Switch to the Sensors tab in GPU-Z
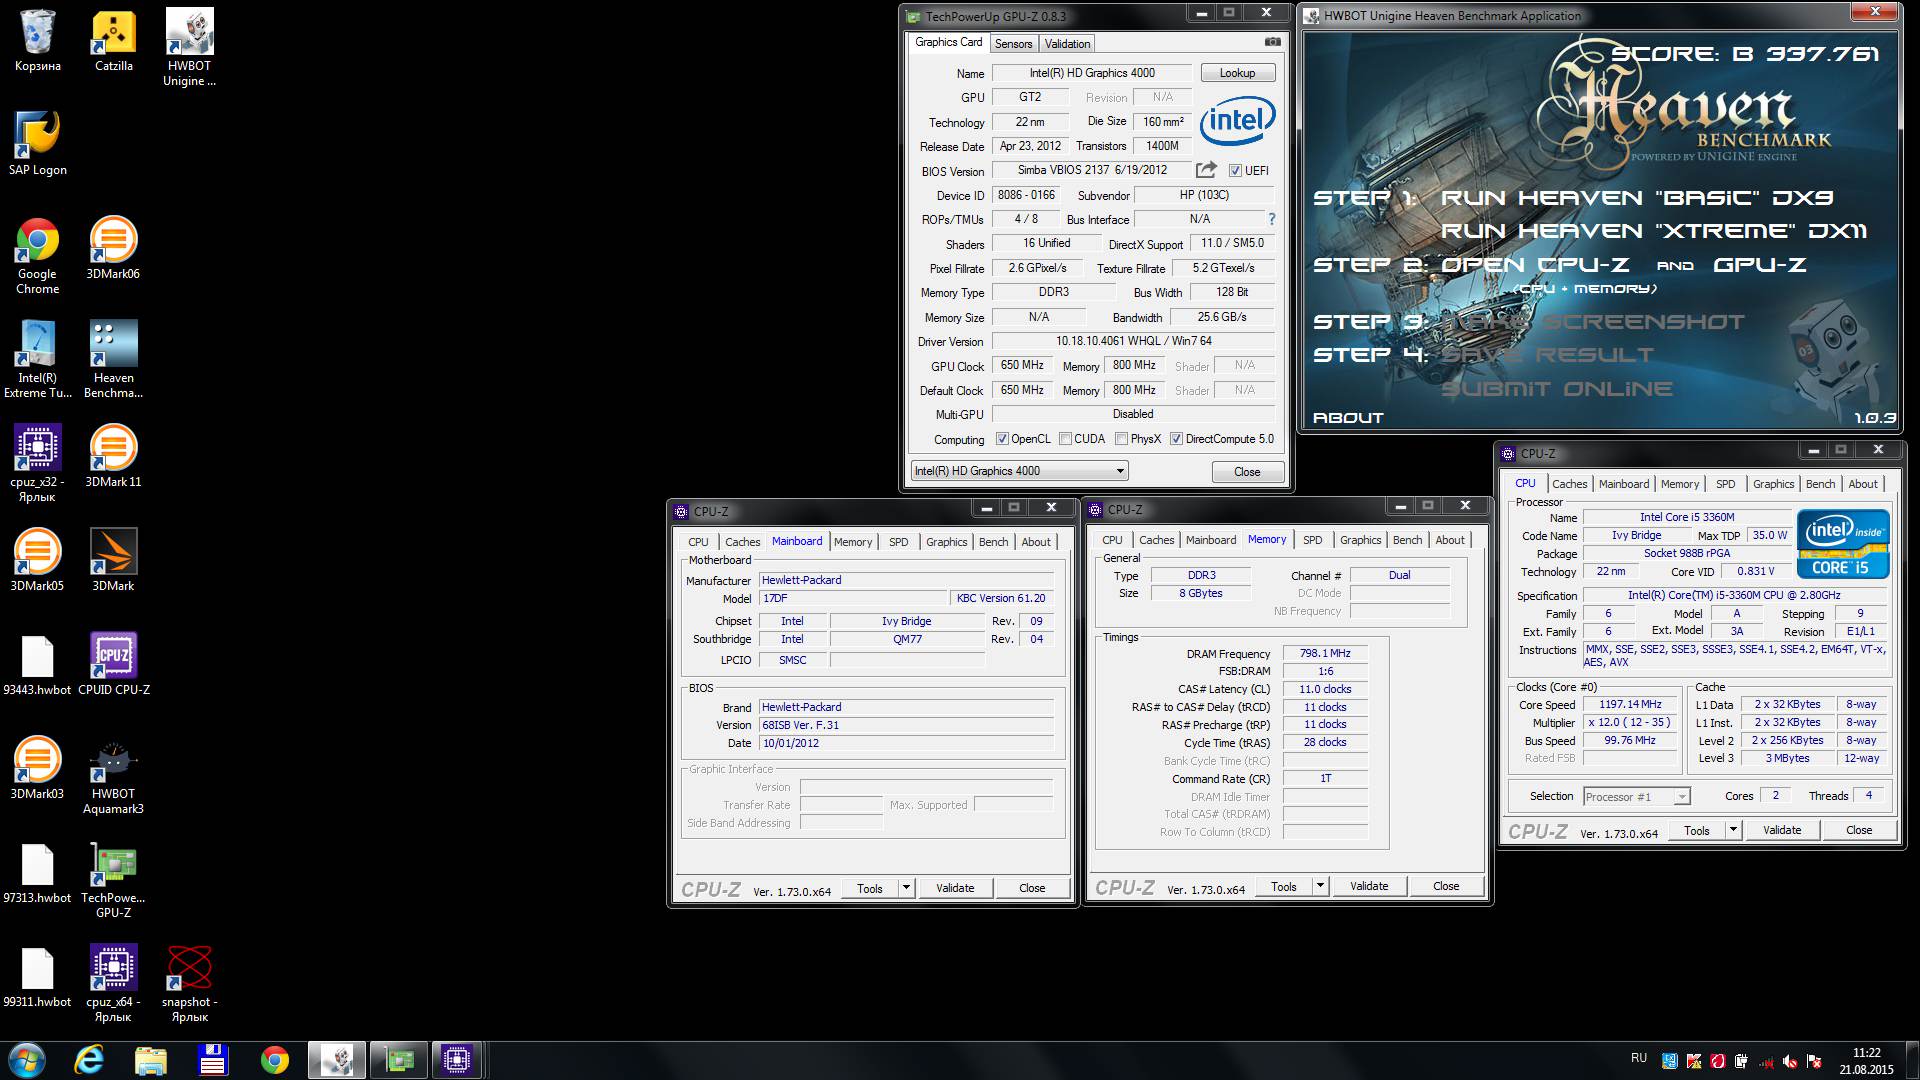The height and width of the screenshot is (1080, 1920). click(x=1013, y=44)
